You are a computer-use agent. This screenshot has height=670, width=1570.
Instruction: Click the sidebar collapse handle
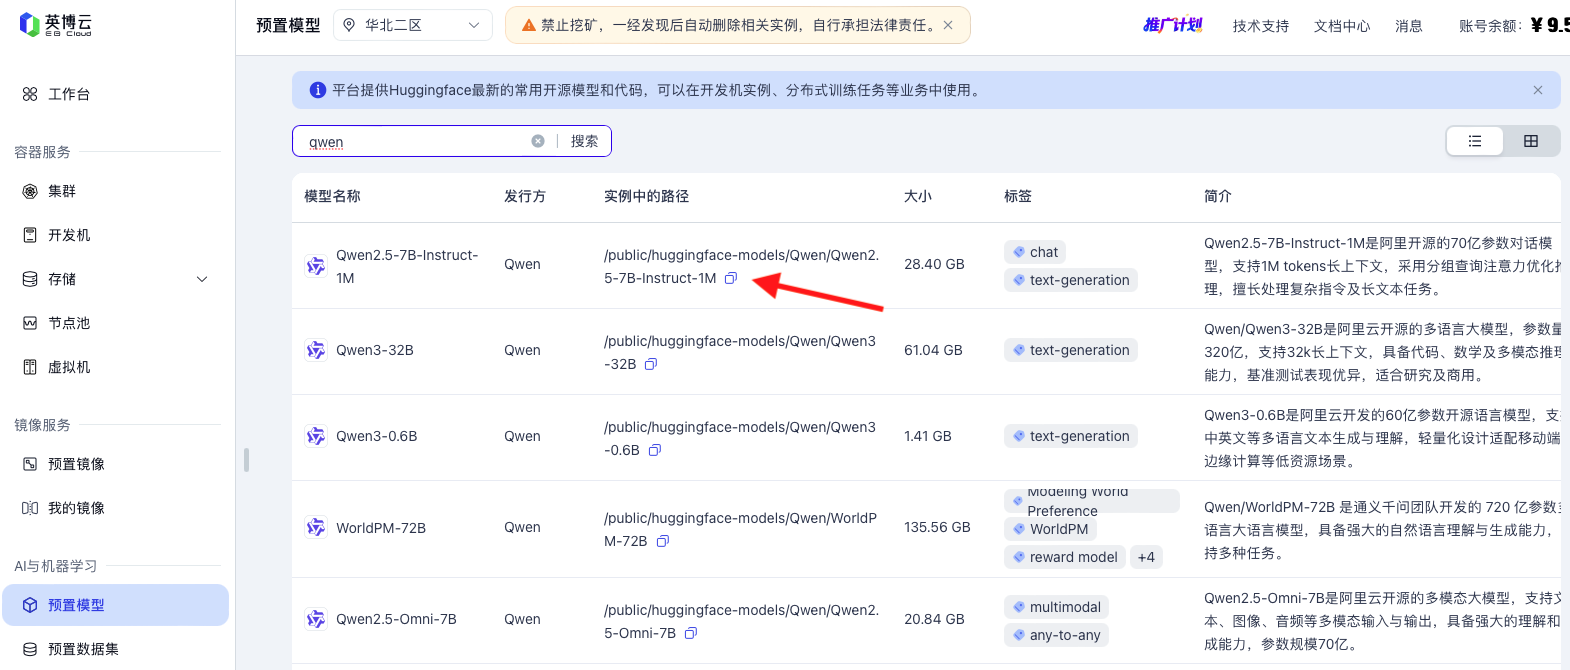click(246, 460)
